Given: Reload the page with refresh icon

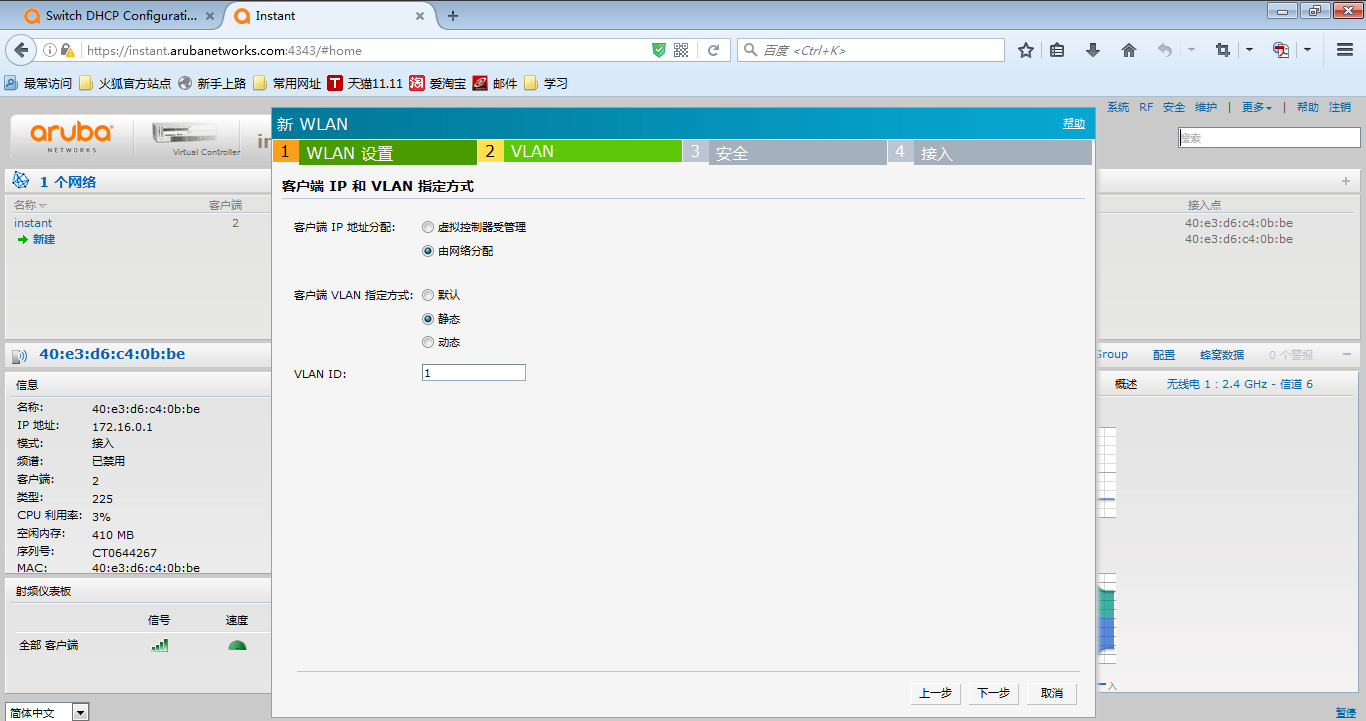Looking at the screenshot, I should coord(713,50).
